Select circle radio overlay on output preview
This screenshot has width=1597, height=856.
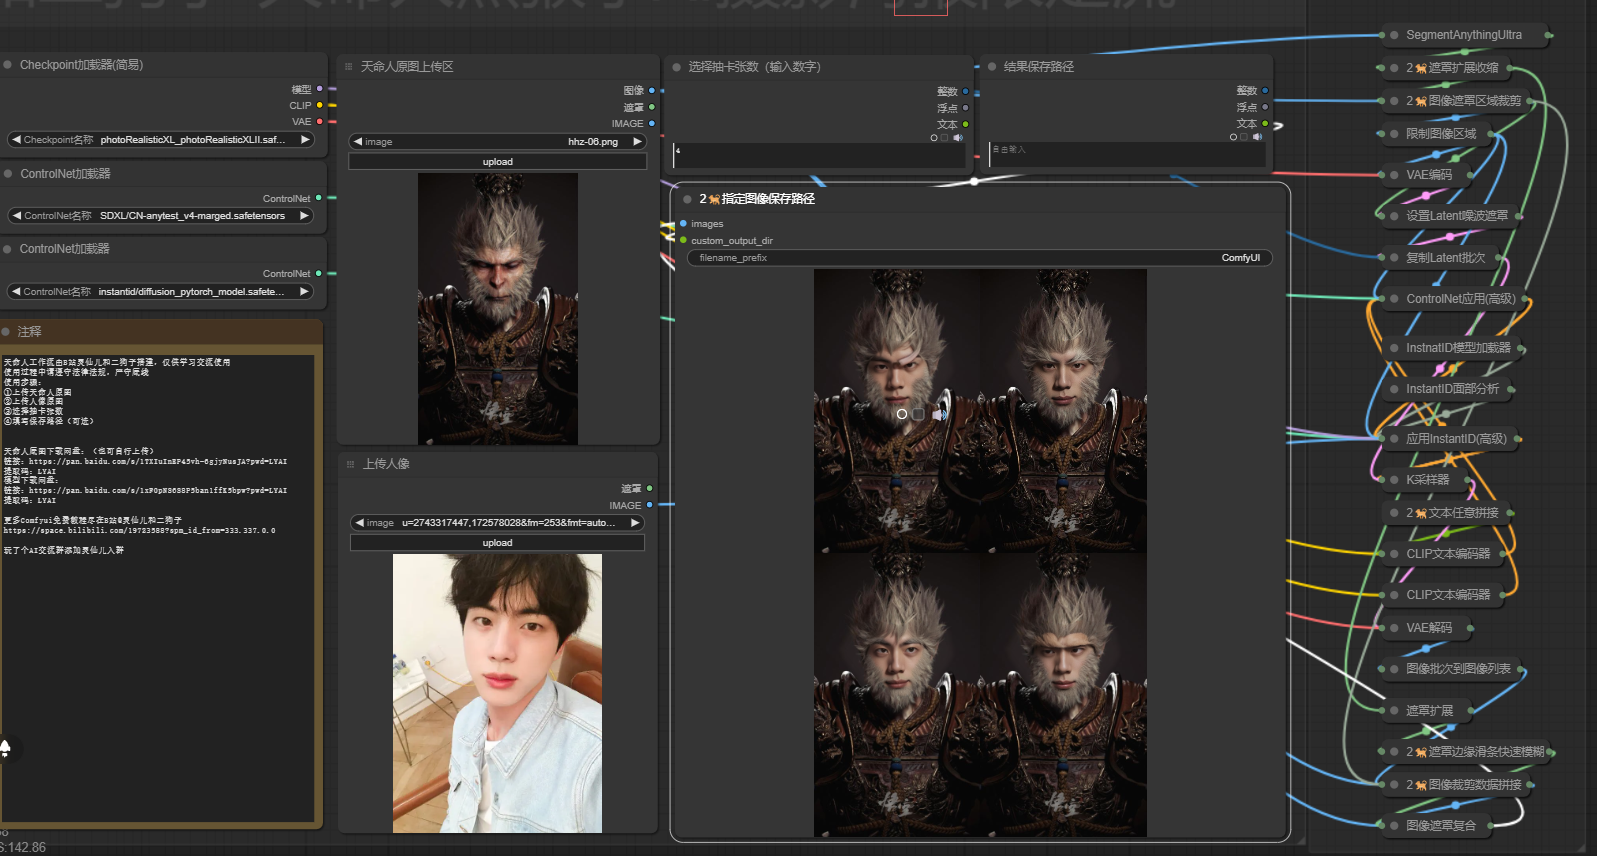coord(902,414)
